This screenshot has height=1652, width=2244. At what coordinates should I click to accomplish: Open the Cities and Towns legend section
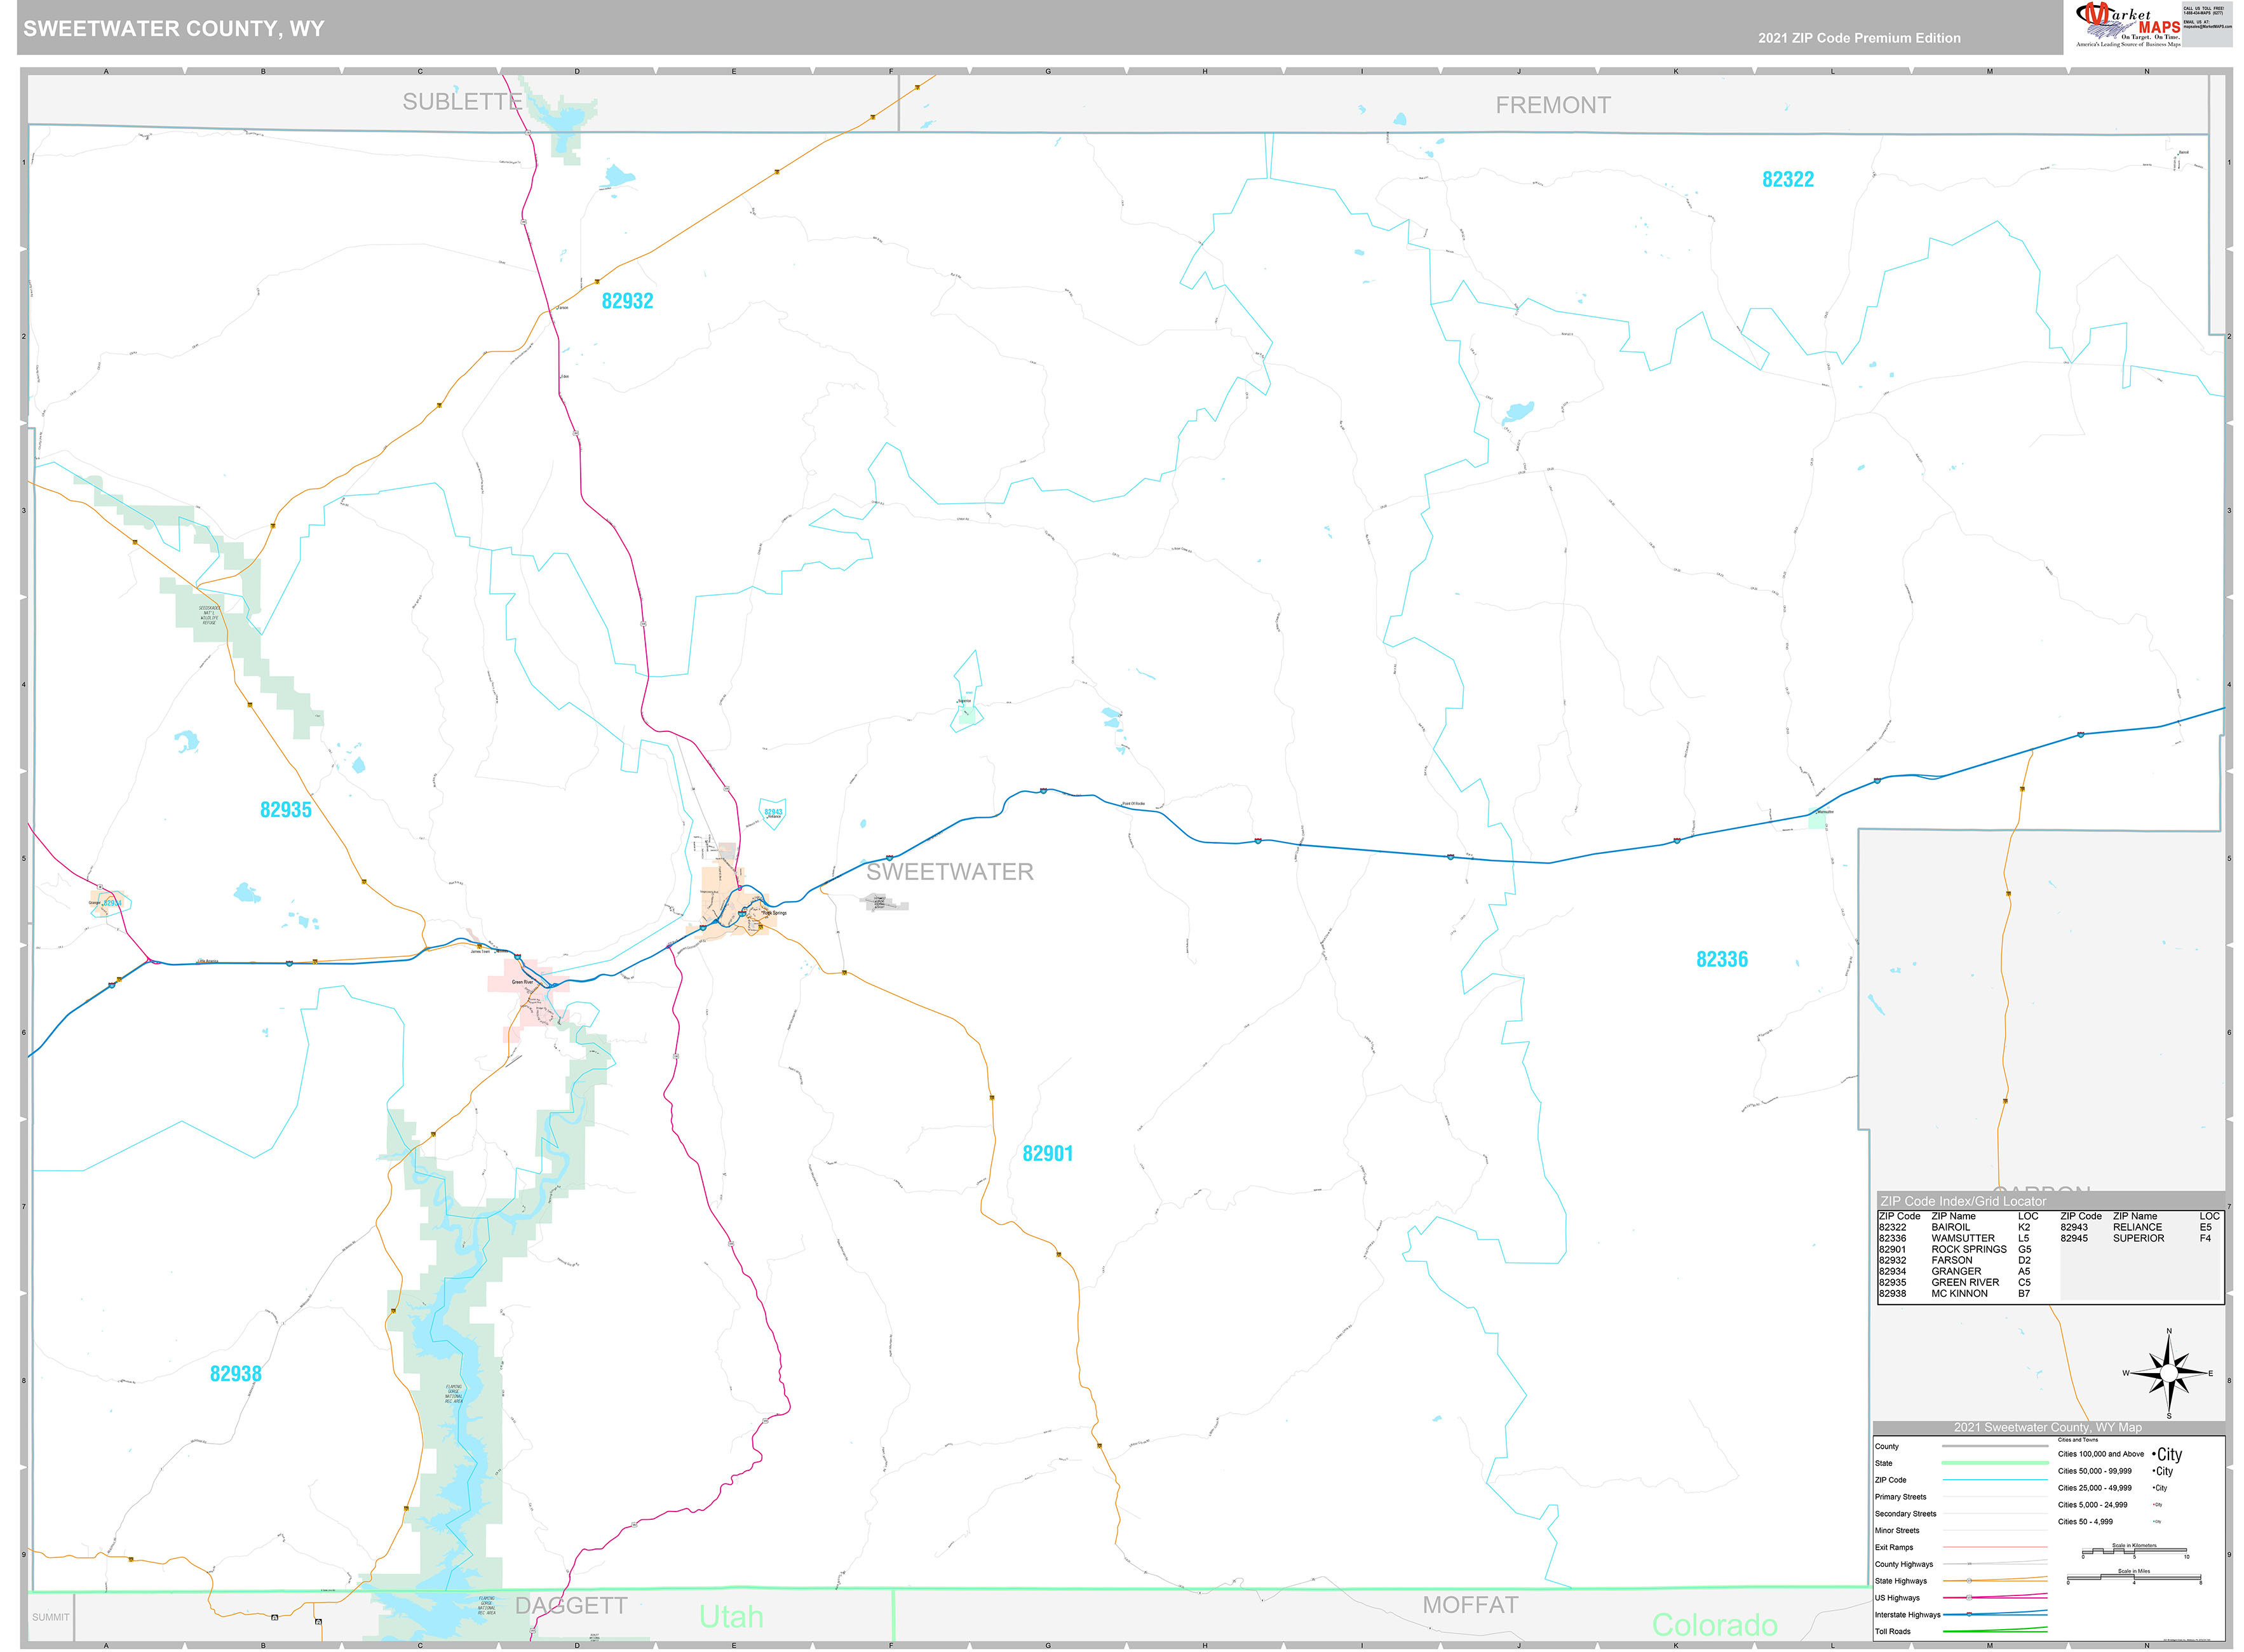coord(2078,1440)
